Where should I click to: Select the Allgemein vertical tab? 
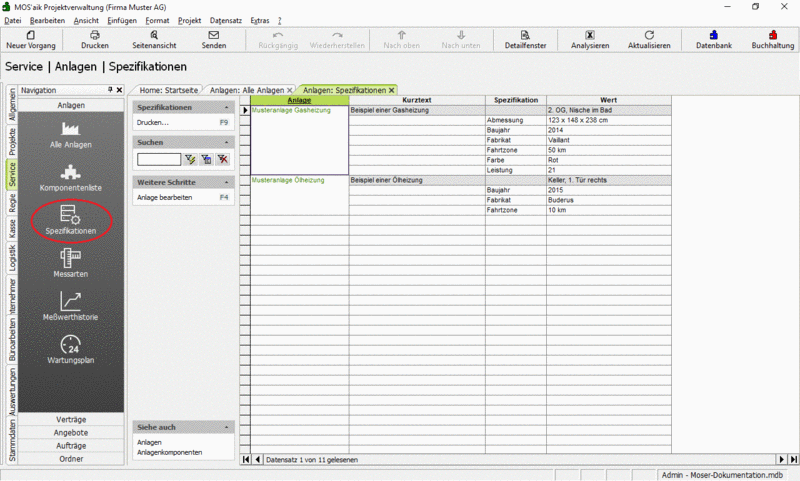click(12, 104)
